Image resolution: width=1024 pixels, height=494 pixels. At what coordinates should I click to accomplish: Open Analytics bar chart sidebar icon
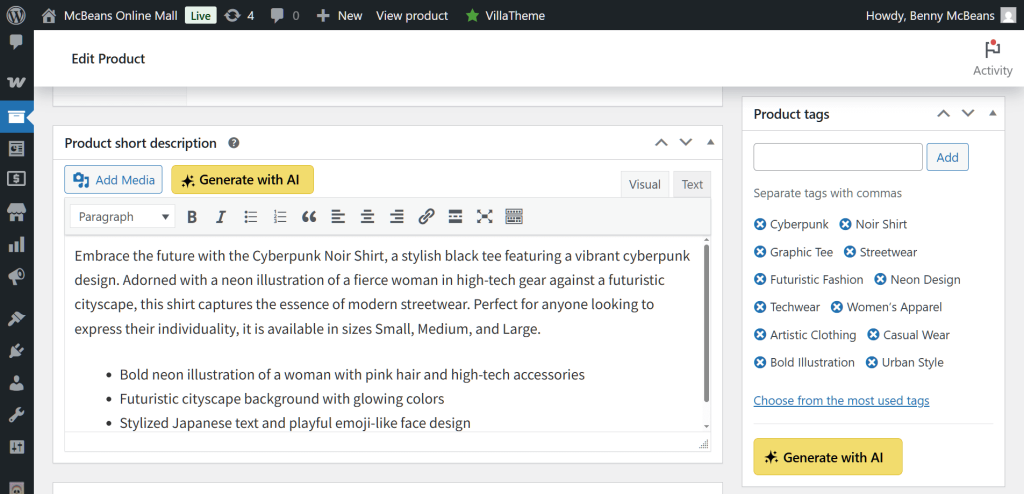click(x=16, y=244)
